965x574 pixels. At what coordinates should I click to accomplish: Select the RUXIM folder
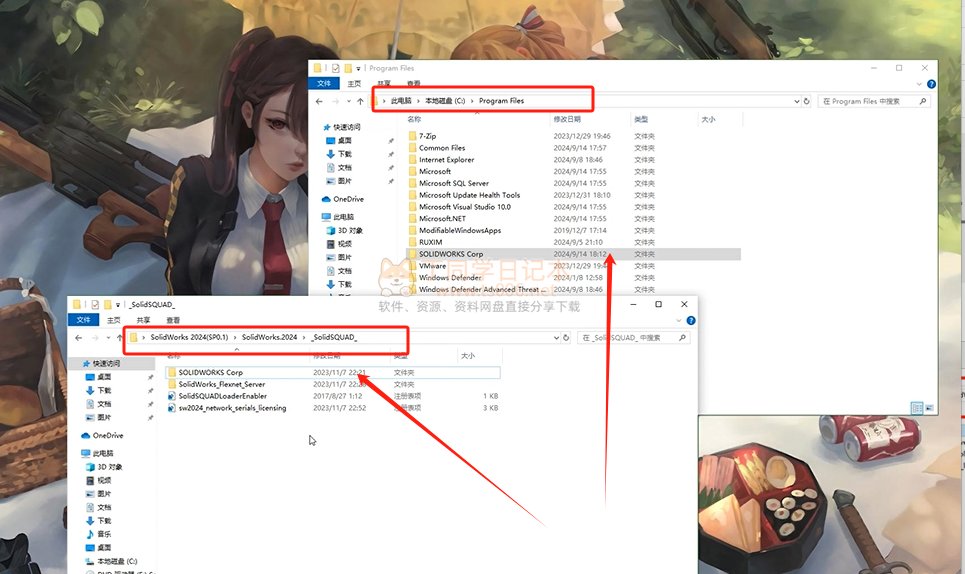click(430, 242)
